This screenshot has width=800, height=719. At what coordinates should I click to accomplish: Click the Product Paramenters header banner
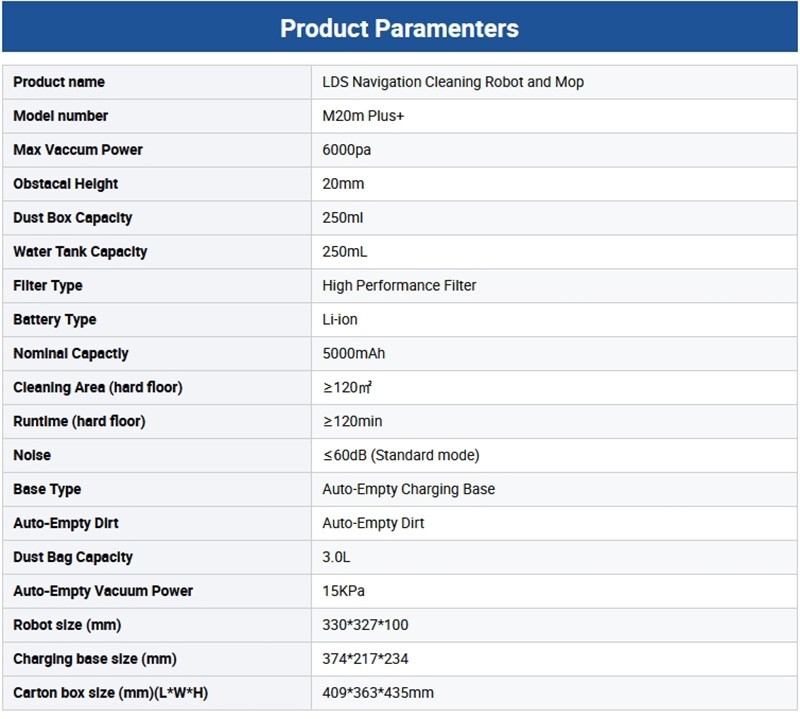(400, 27)
